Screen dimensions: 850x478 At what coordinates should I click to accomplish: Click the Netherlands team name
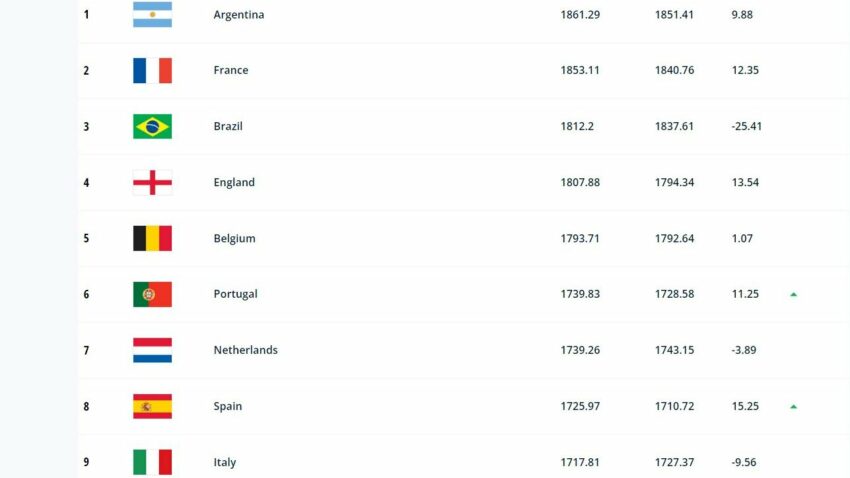[x=245, y=350]
